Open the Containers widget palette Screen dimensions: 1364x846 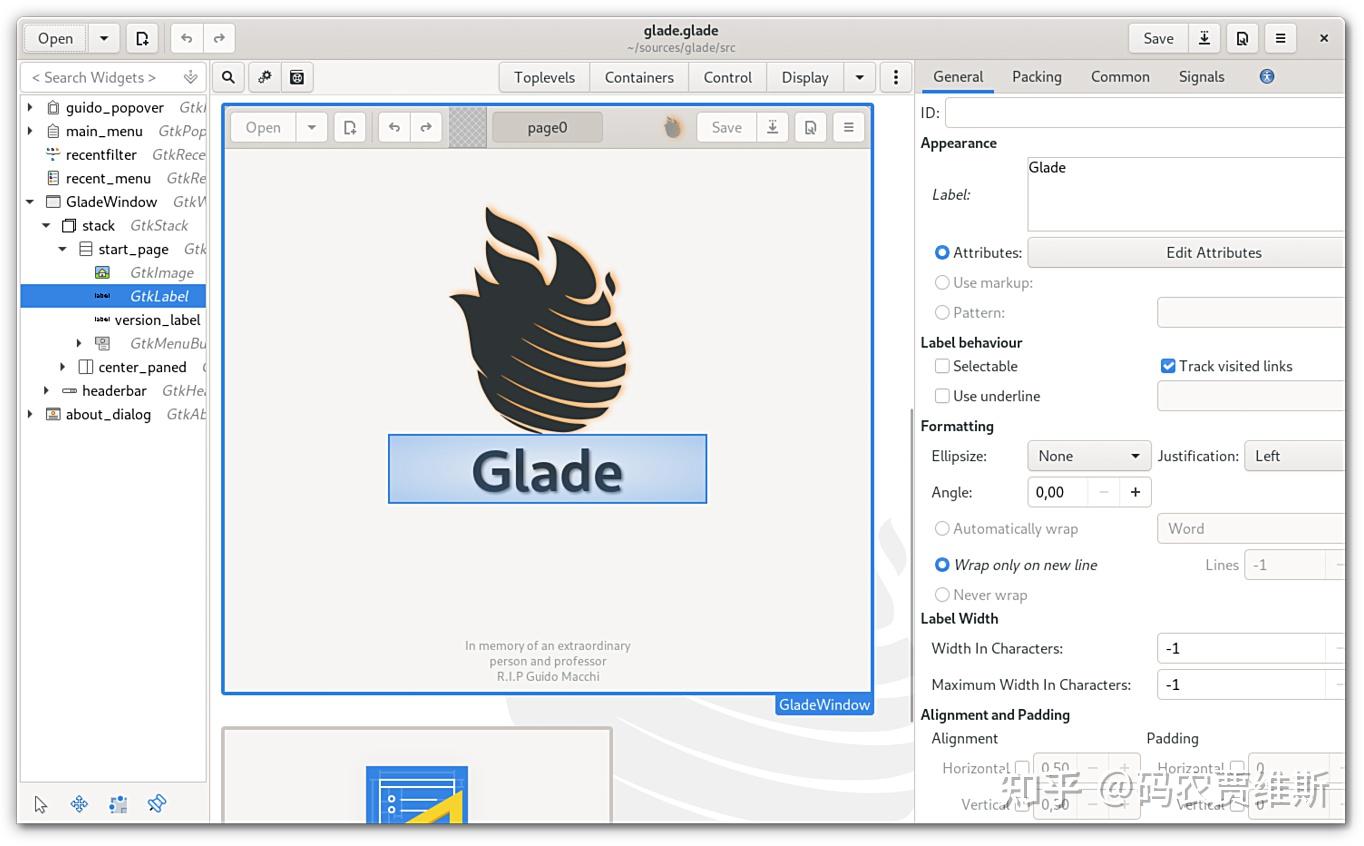pos(639,77)
